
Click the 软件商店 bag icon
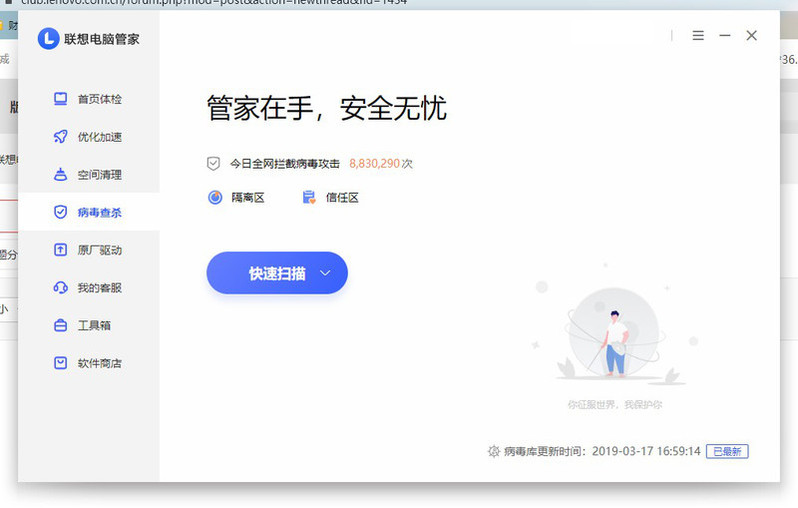tap(60, 363)
